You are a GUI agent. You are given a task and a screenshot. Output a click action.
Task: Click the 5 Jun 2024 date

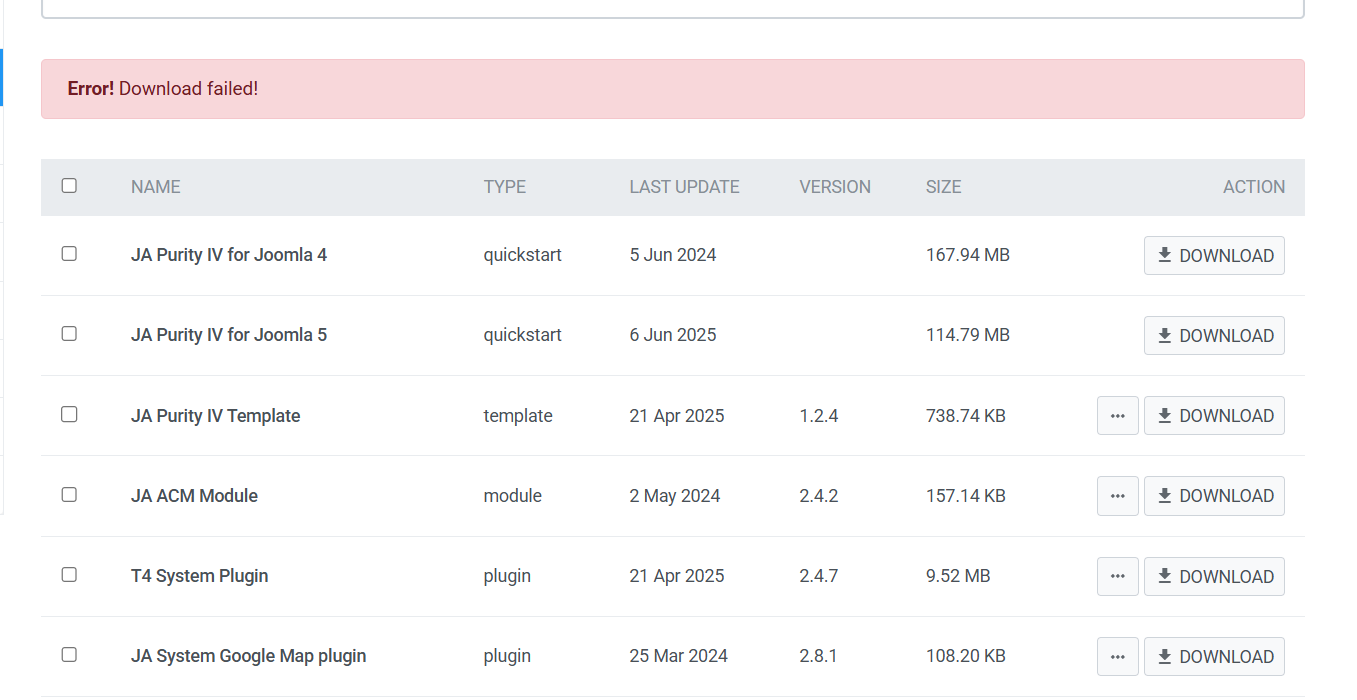click(x=673, y=255)
